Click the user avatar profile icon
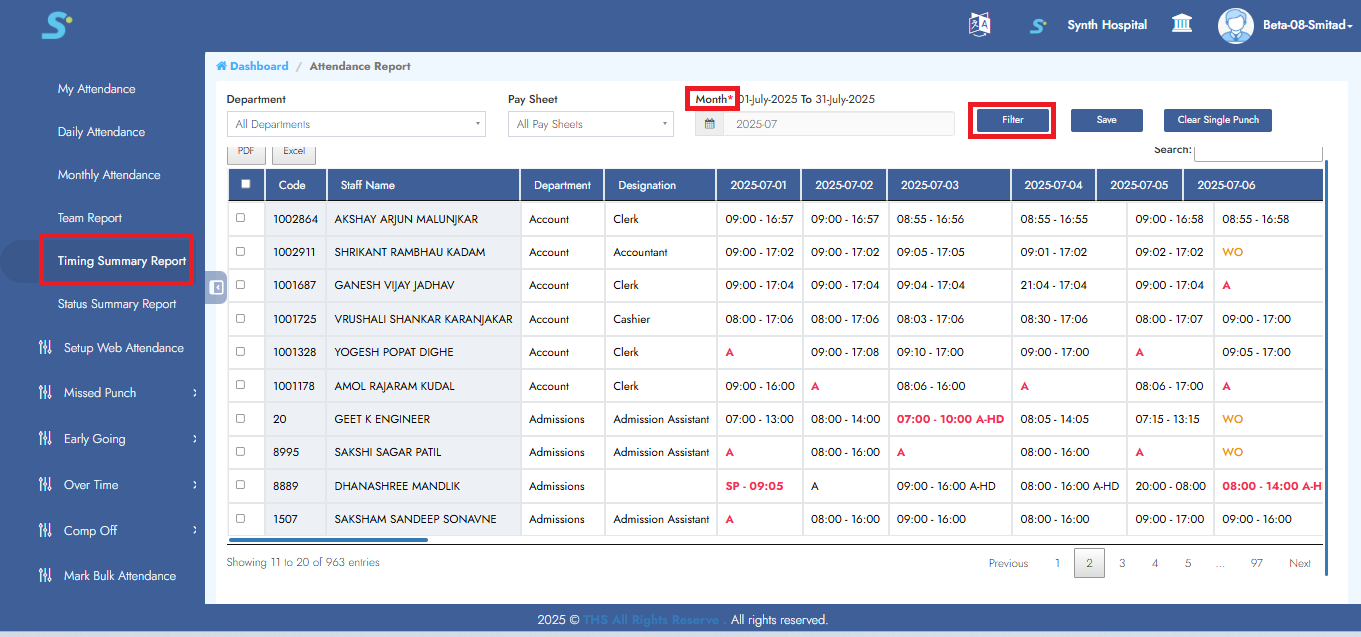1361x637 pixels. coord(1235,25)
